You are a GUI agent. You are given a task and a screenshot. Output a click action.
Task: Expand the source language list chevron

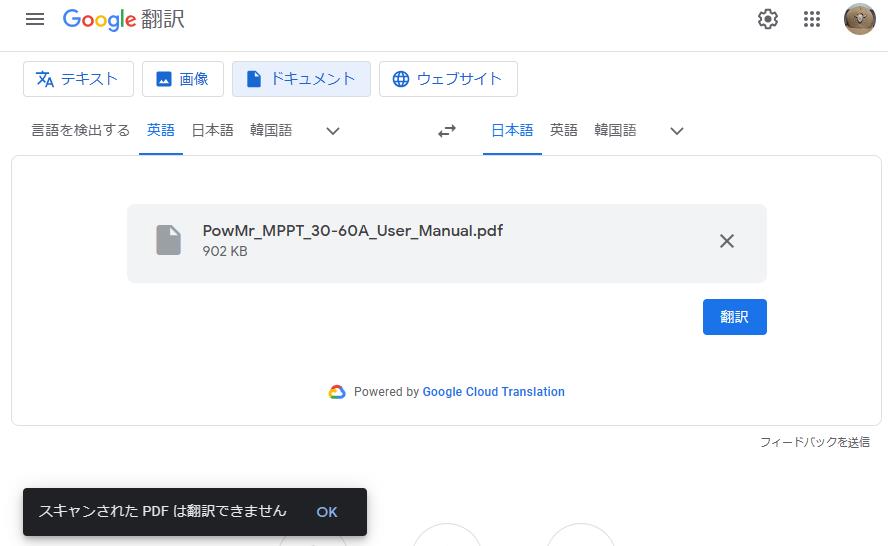[x=333, y=131]
